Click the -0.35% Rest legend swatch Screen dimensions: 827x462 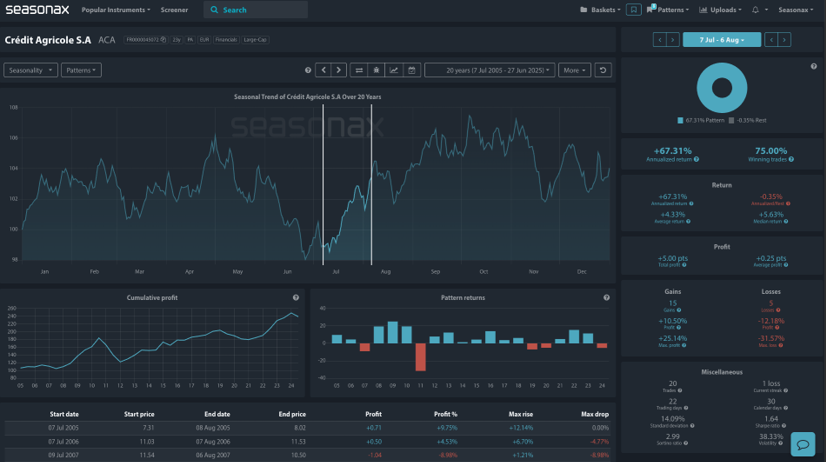tap(731, 120)
